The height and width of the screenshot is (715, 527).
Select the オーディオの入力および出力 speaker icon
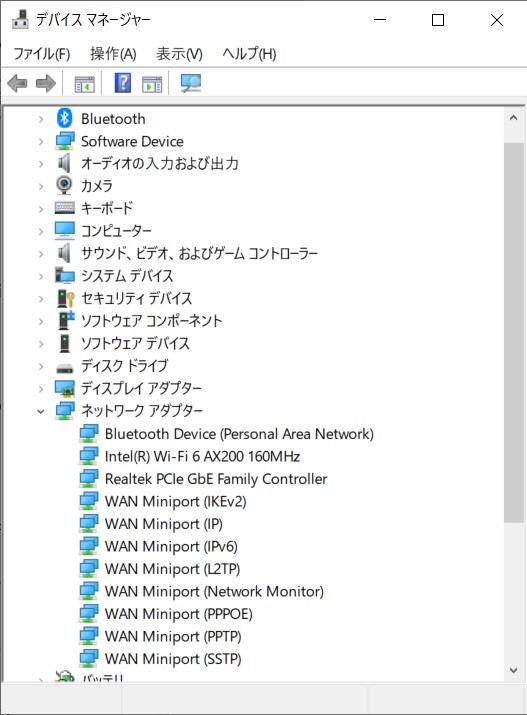click(64, 163)
